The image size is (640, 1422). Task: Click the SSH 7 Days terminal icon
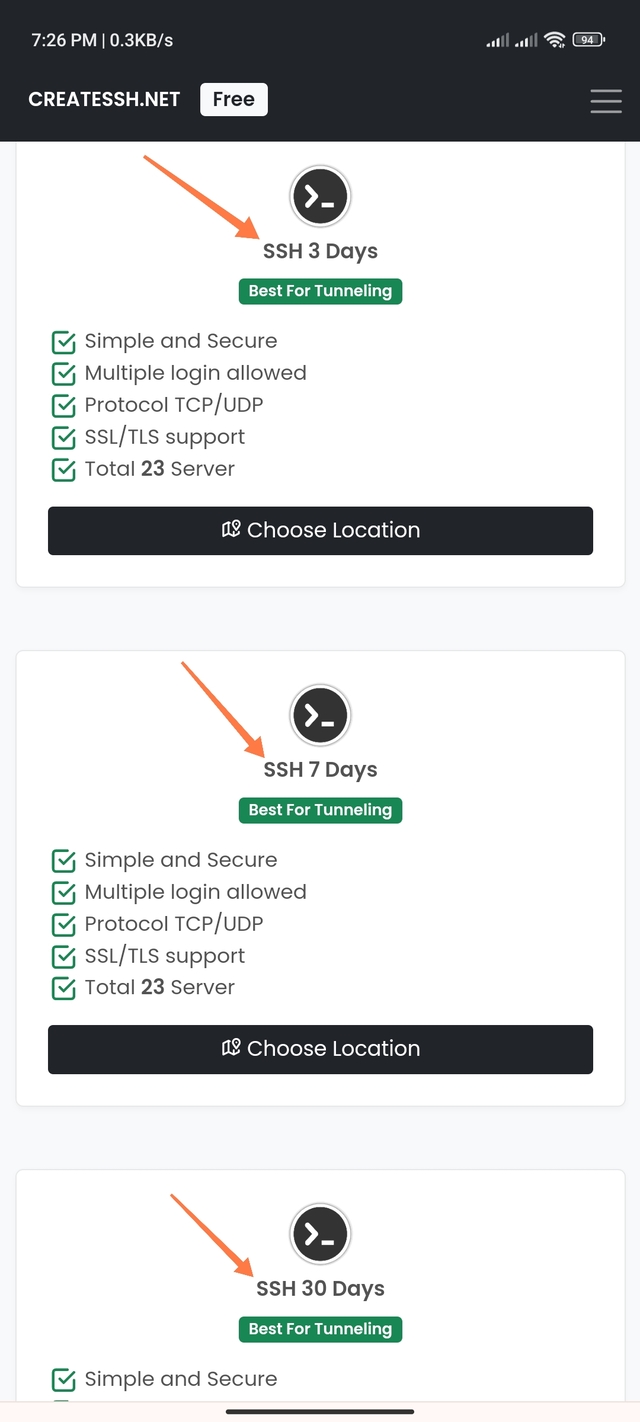pyautogui.click(x=320, y=715)
